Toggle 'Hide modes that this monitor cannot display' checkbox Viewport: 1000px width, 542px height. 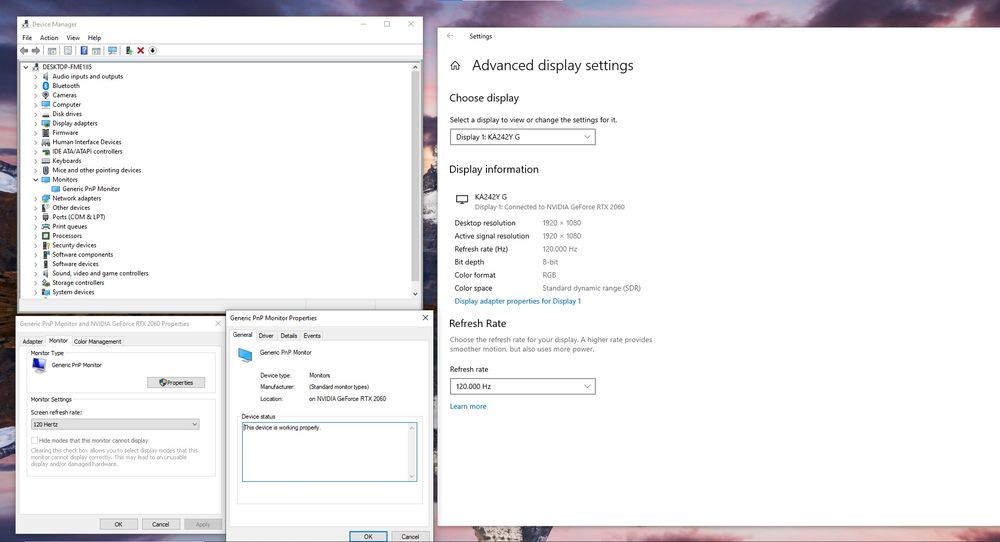click(x=34, y=441)
